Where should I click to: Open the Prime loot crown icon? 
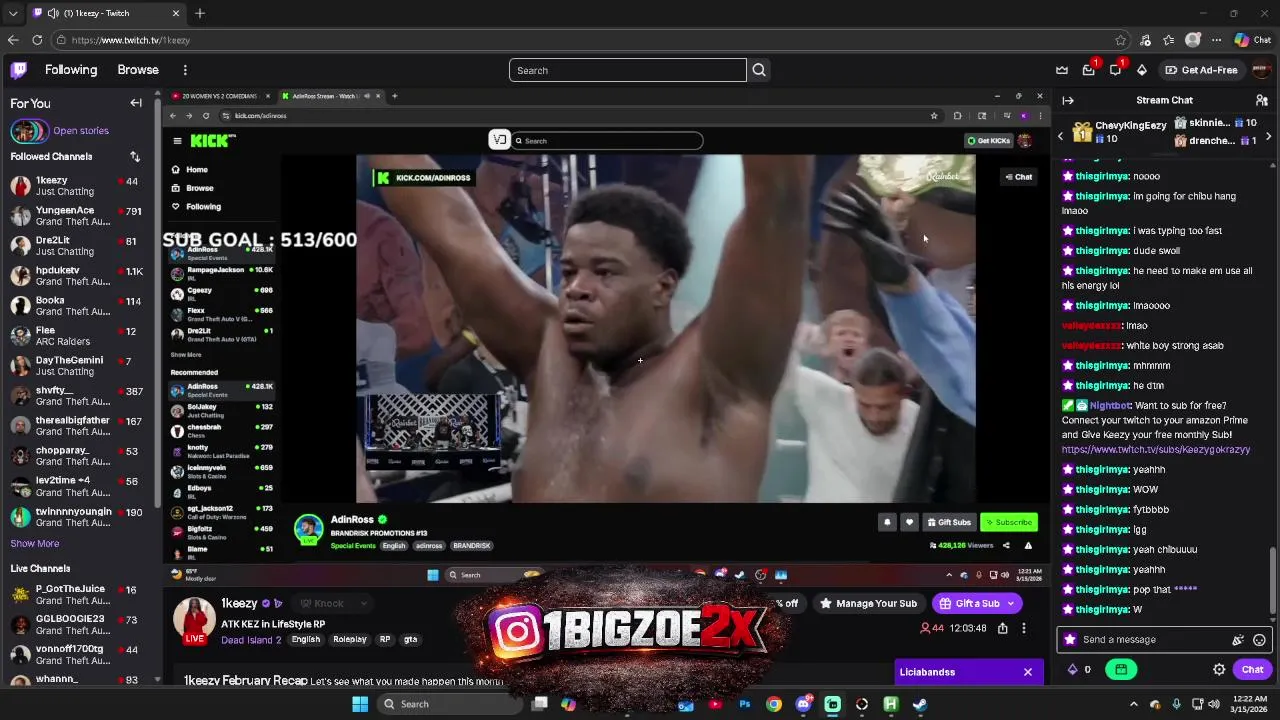pyautogui.click(x=1062, y=70)
